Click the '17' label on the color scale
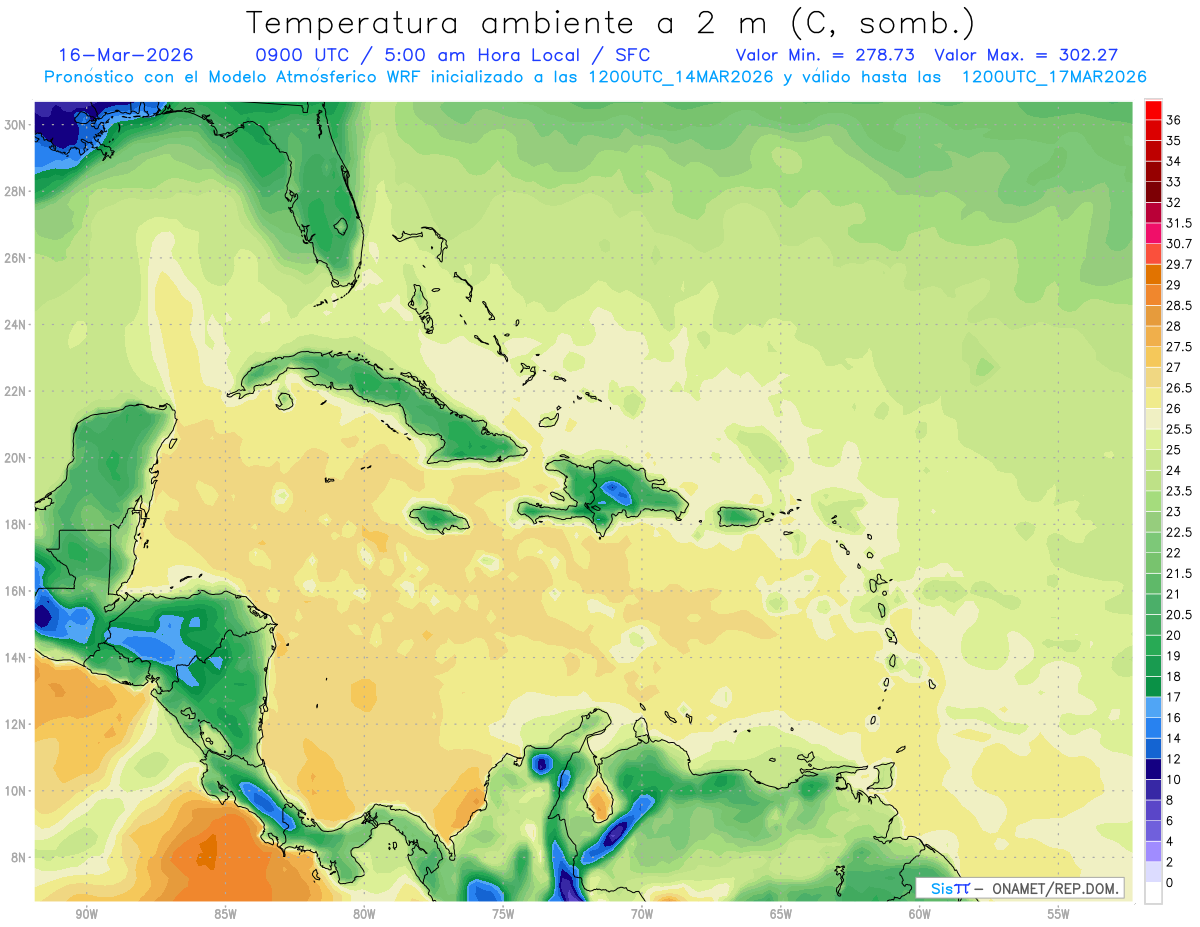 1174,697
